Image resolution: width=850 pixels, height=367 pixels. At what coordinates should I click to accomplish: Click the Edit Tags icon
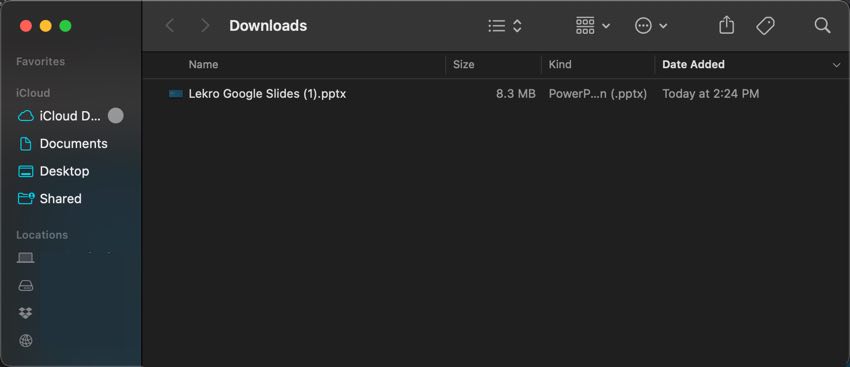click(x=765, y=25)
